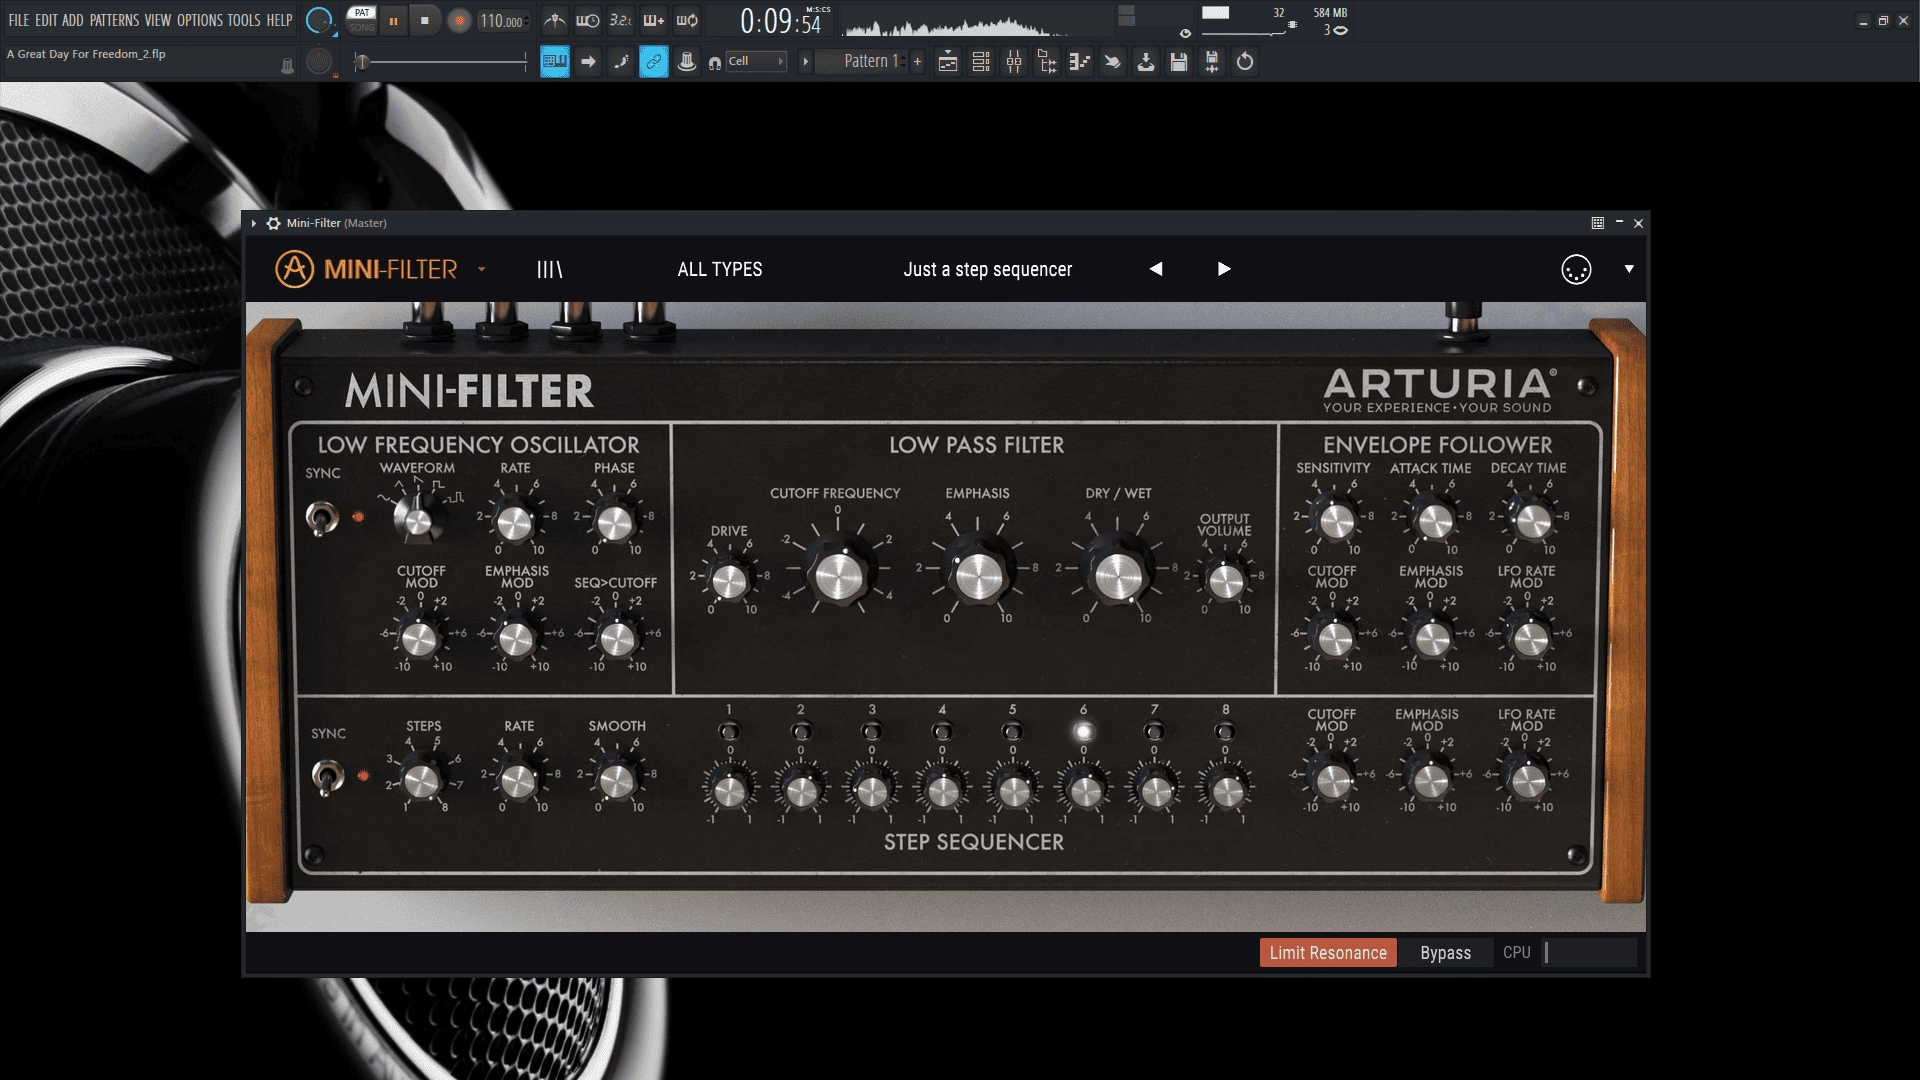Toggle overdub blend recording icon
The width and height of the screenshot is (1920, 1080).
pos(654,20)
